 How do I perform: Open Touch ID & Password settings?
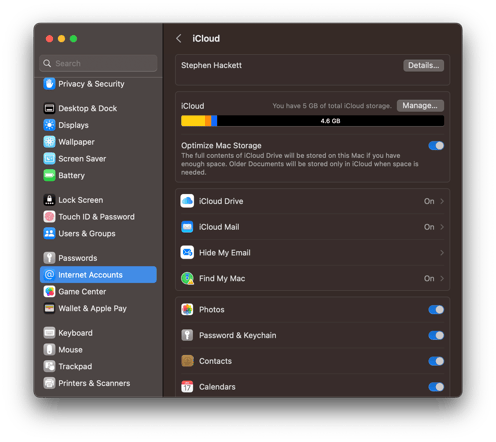point(98,217)
